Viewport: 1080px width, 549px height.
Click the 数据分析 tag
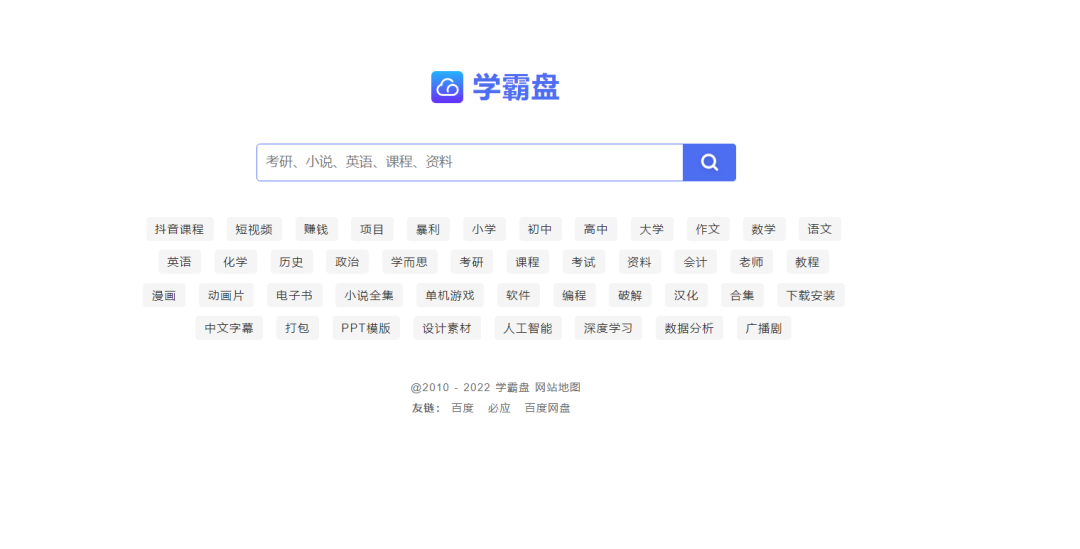[x=689, y=329]
